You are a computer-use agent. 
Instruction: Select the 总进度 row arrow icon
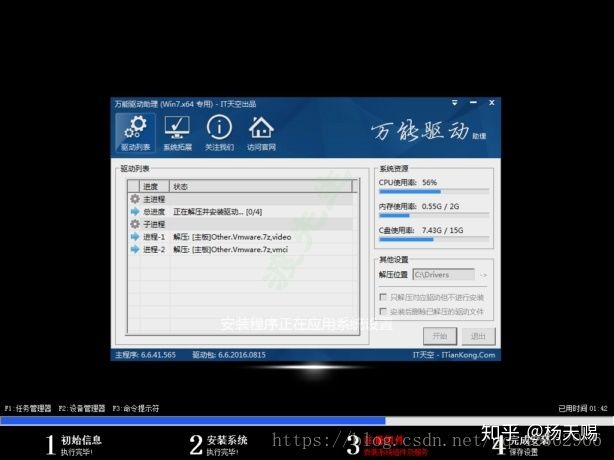[135, 211]
